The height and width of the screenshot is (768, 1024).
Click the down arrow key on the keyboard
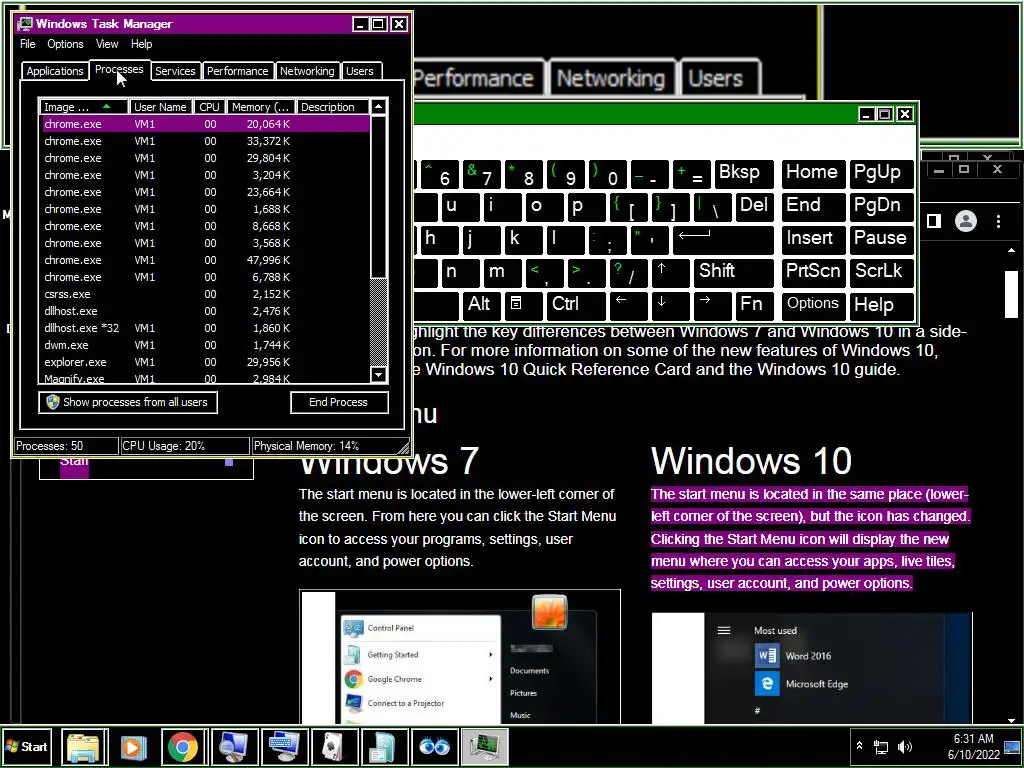(x=669, y=305)
